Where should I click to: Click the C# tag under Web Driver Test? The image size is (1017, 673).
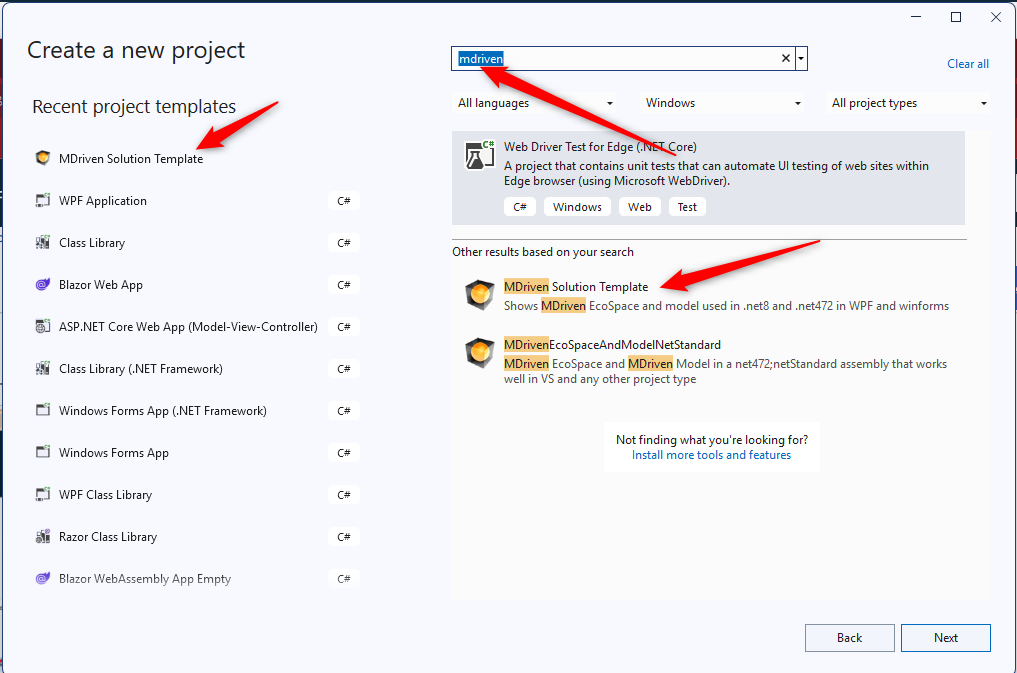[520, 207]
